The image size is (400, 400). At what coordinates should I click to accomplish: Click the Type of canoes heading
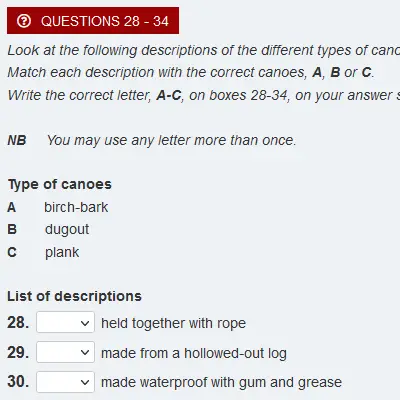(60, 184)
